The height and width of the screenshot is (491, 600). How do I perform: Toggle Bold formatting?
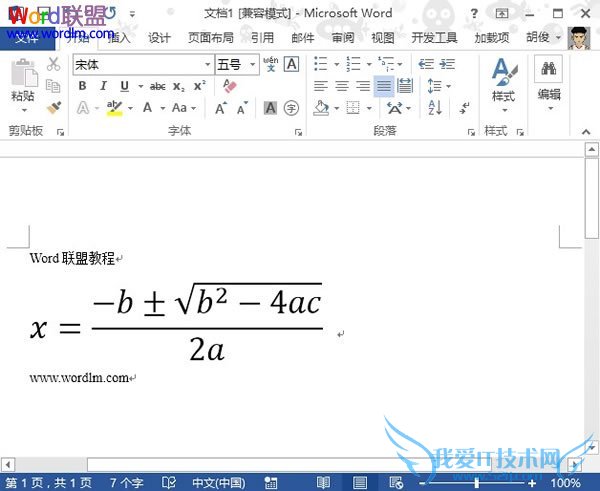[82, 86]
